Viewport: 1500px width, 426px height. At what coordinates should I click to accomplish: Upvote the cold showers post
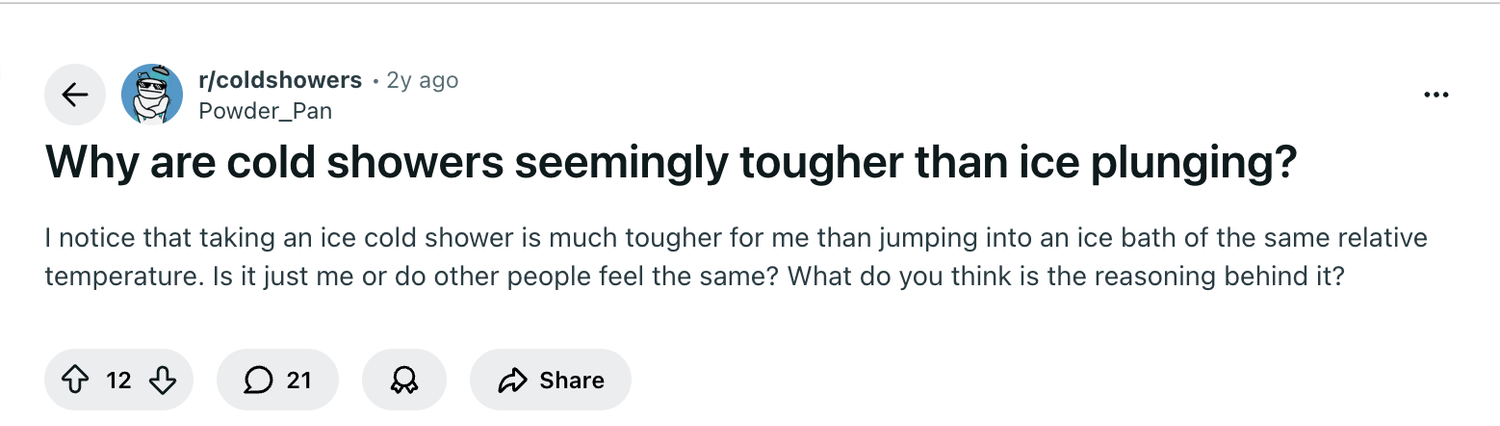point(77,380)
